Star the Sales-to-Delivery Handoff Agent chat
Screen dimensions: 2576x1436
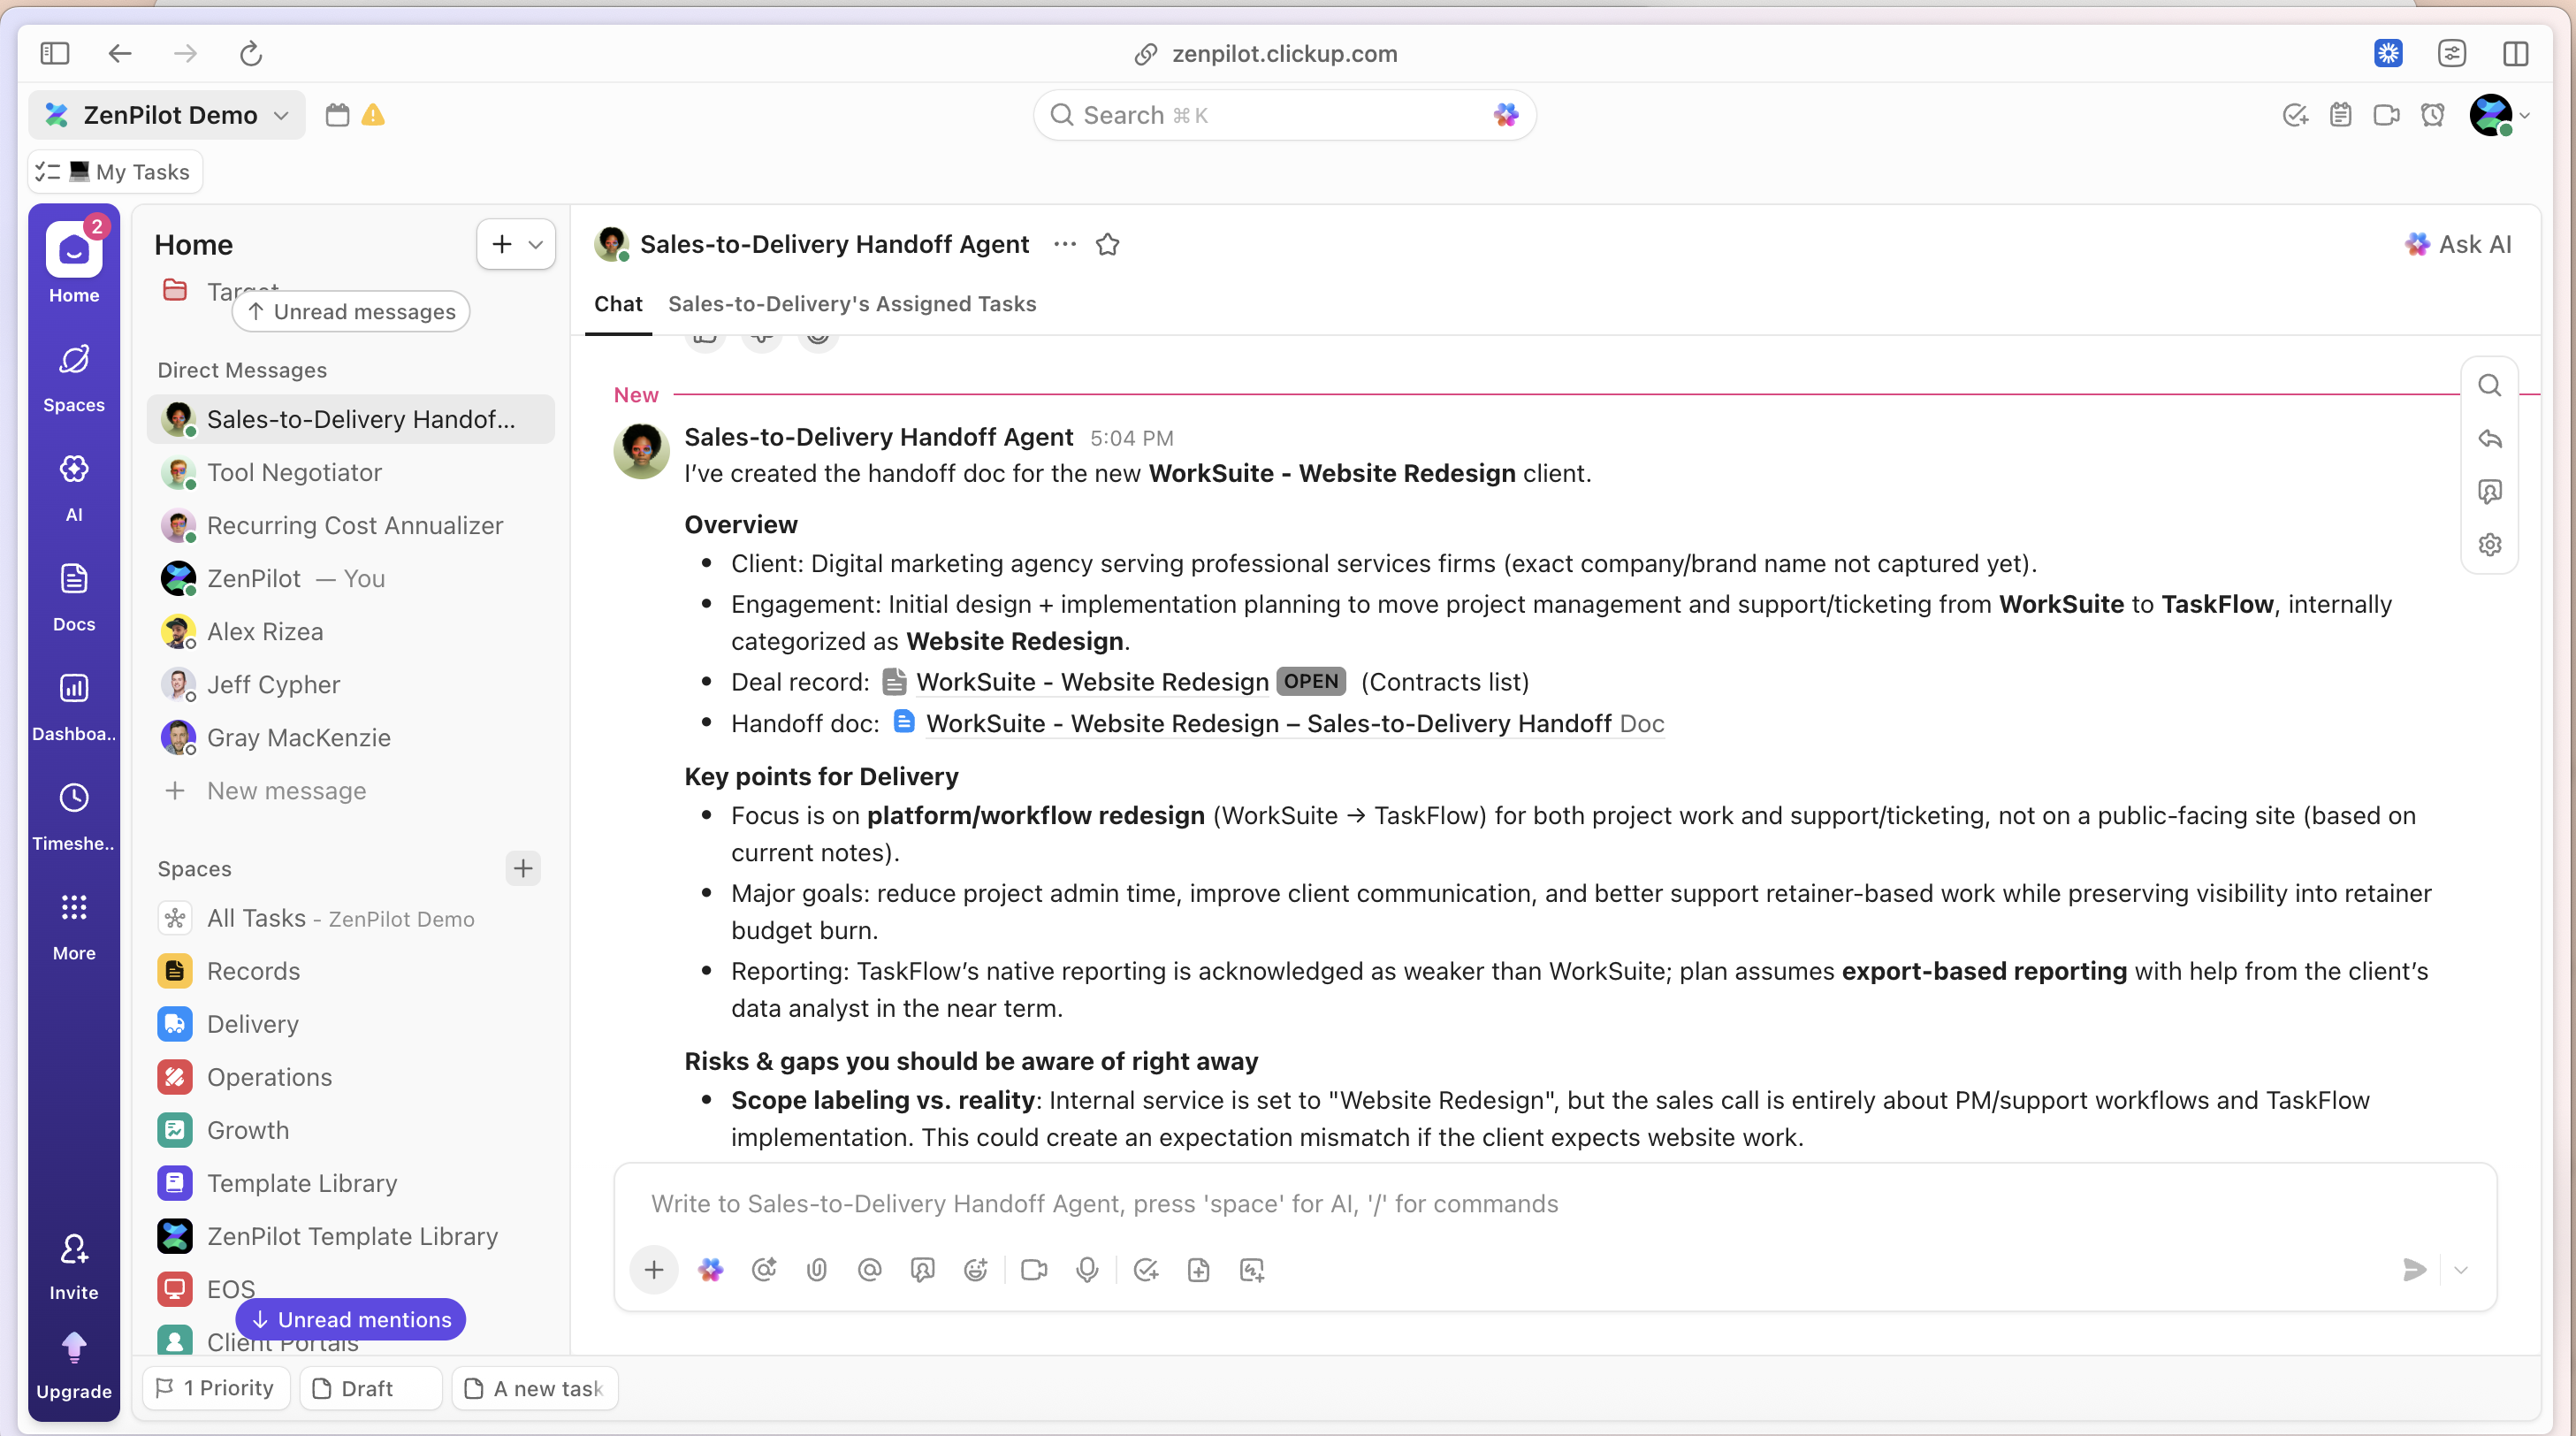tap(1107, 244)
